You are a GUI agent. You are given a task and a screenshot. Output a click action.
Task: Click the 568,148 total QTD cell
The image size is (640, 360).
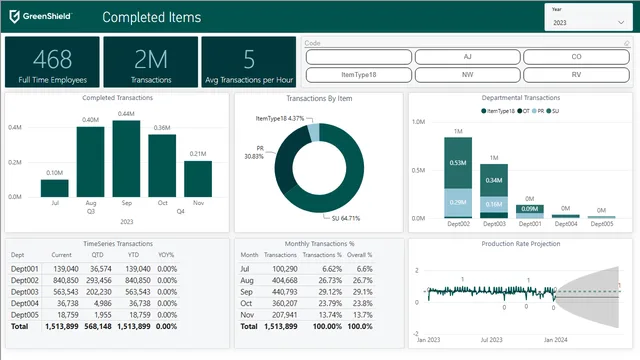point(98,327)
